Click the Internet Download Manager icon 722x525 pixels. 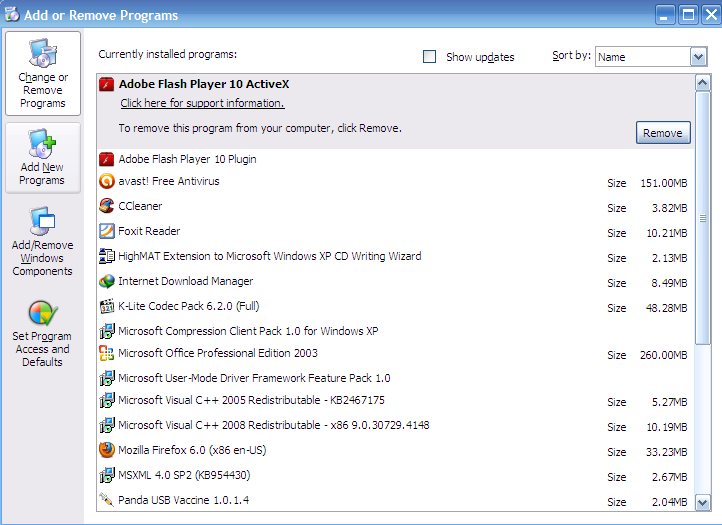pyautogui.click(x=106, y=281)
